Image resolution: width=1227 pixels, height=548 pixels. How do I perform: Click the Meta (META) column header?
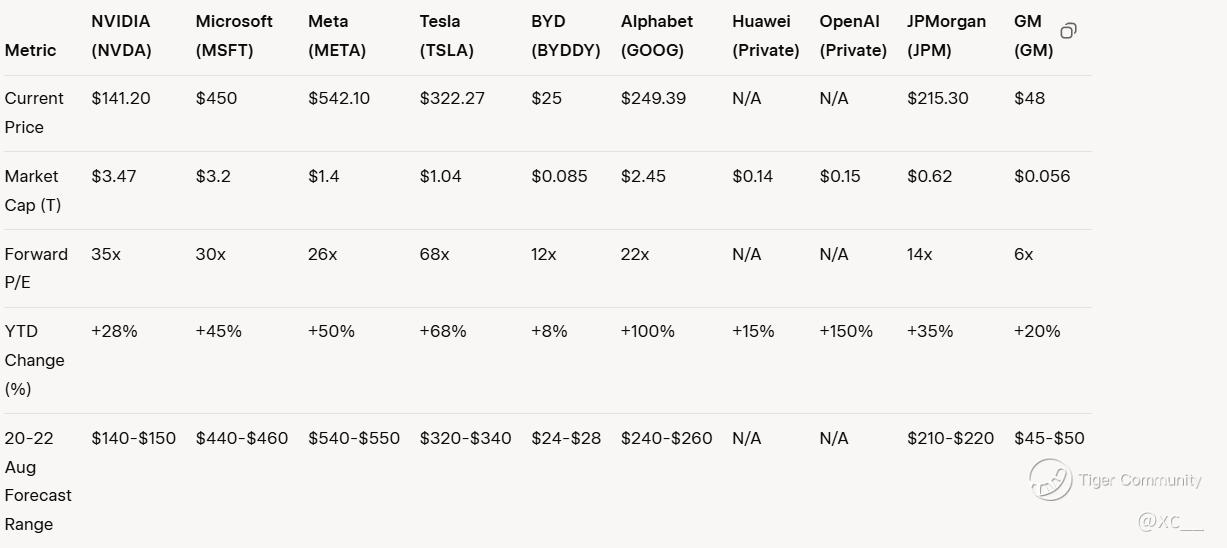click(x=337, y=36)
